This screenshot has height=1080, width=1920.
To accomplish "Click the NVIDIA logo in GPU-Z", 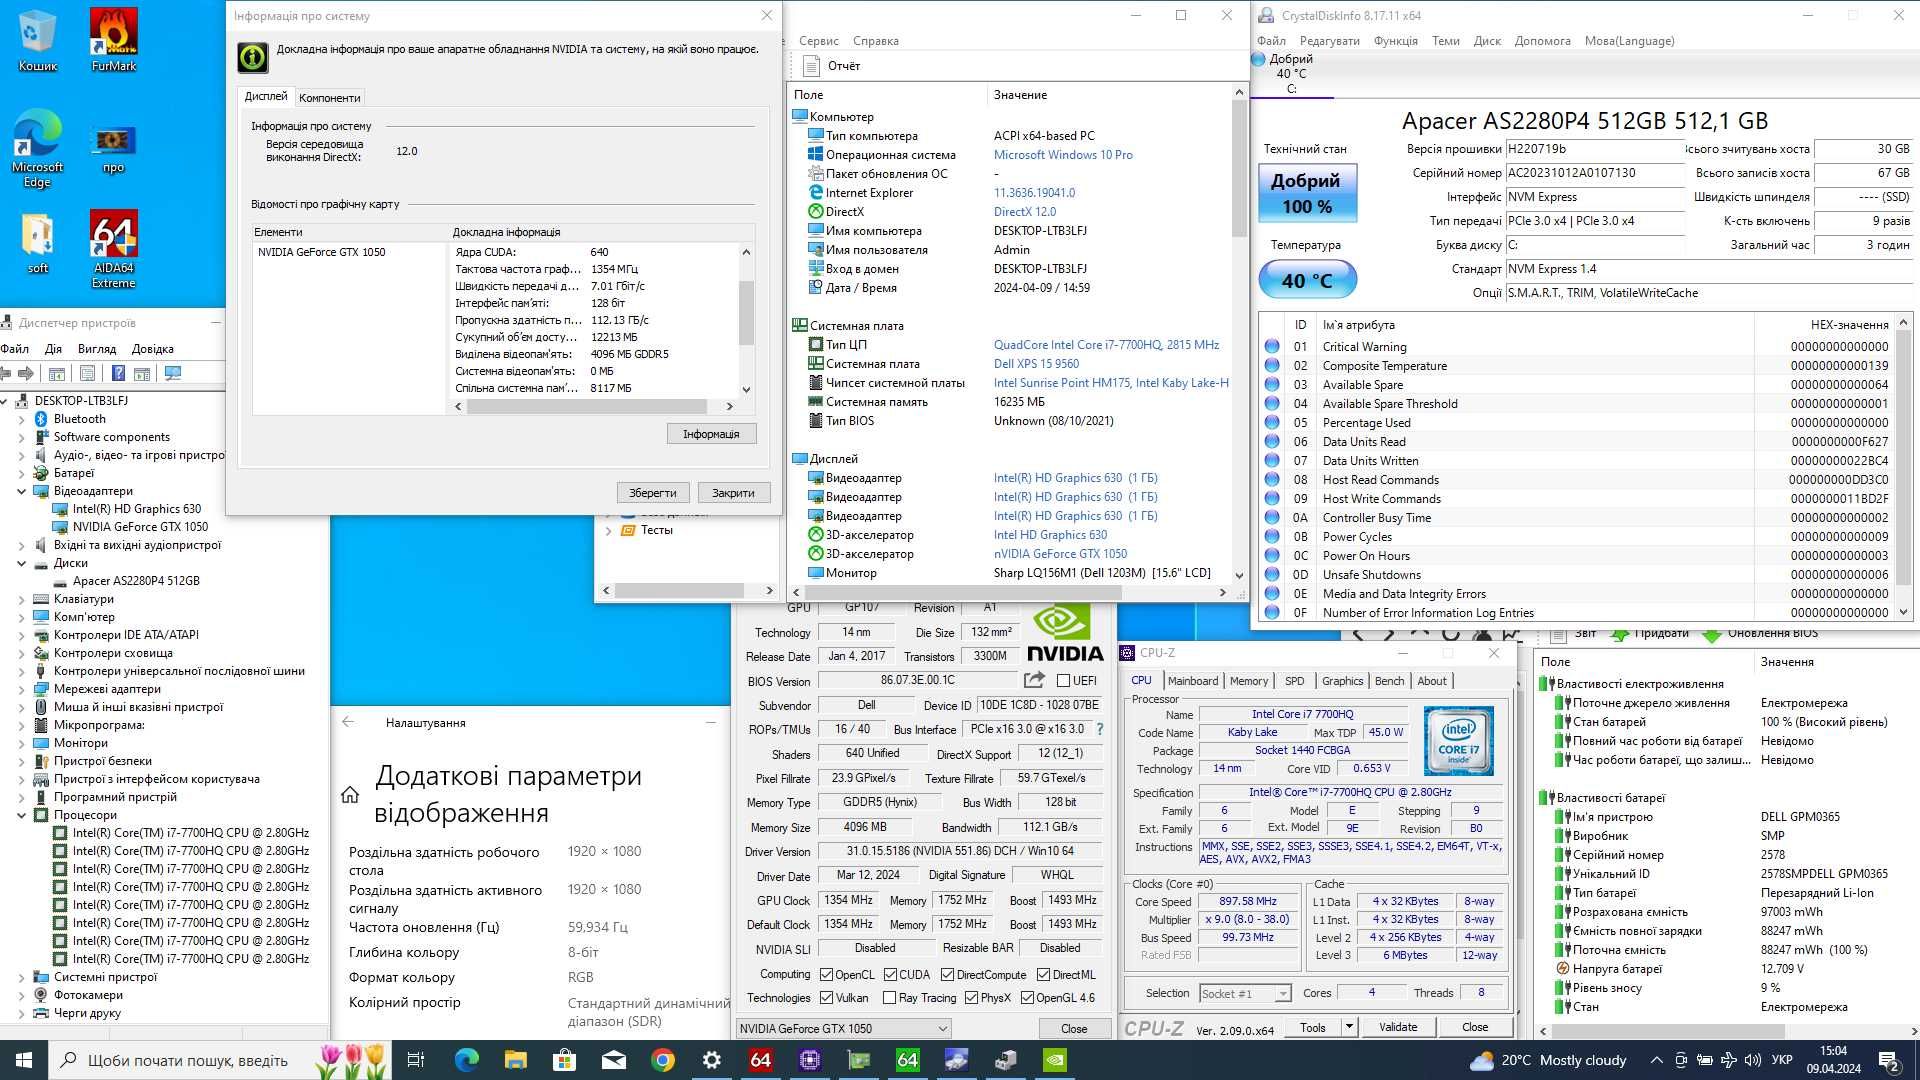I will pyautogui.click(x=1065, y=634).
